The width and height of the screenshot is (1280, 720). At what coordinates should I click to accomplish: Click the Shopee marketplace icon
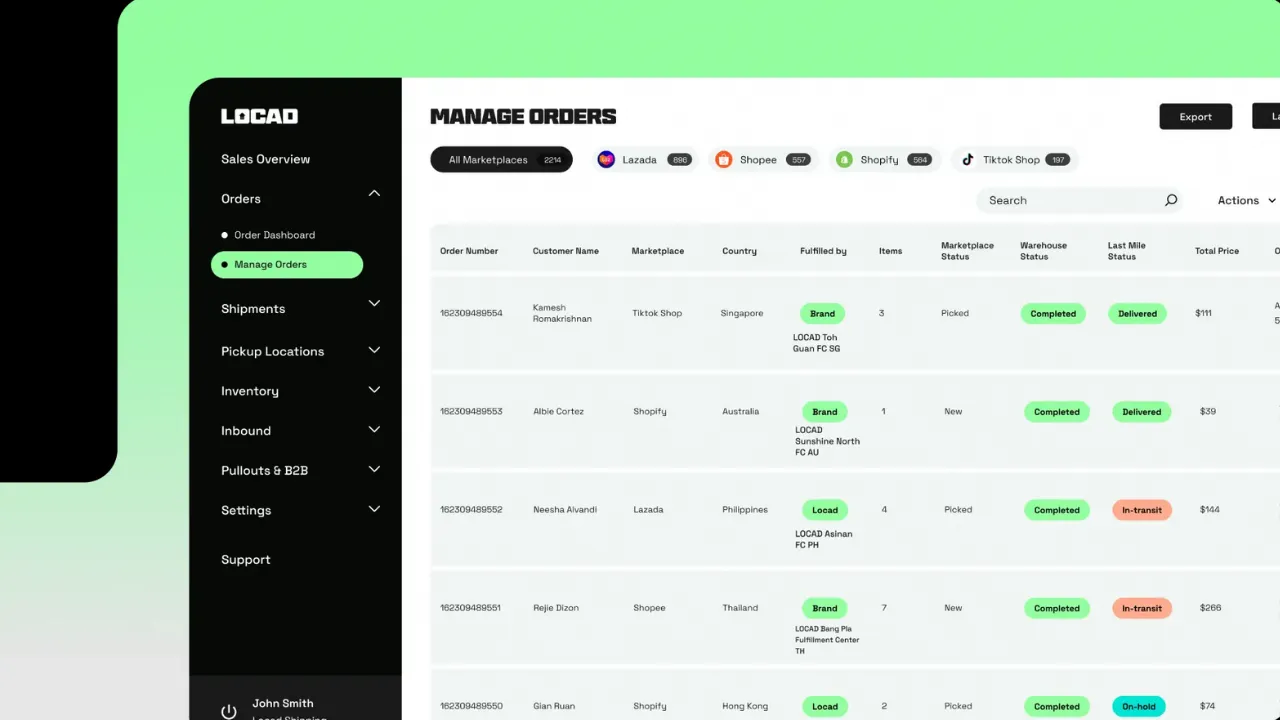point(723,159)
